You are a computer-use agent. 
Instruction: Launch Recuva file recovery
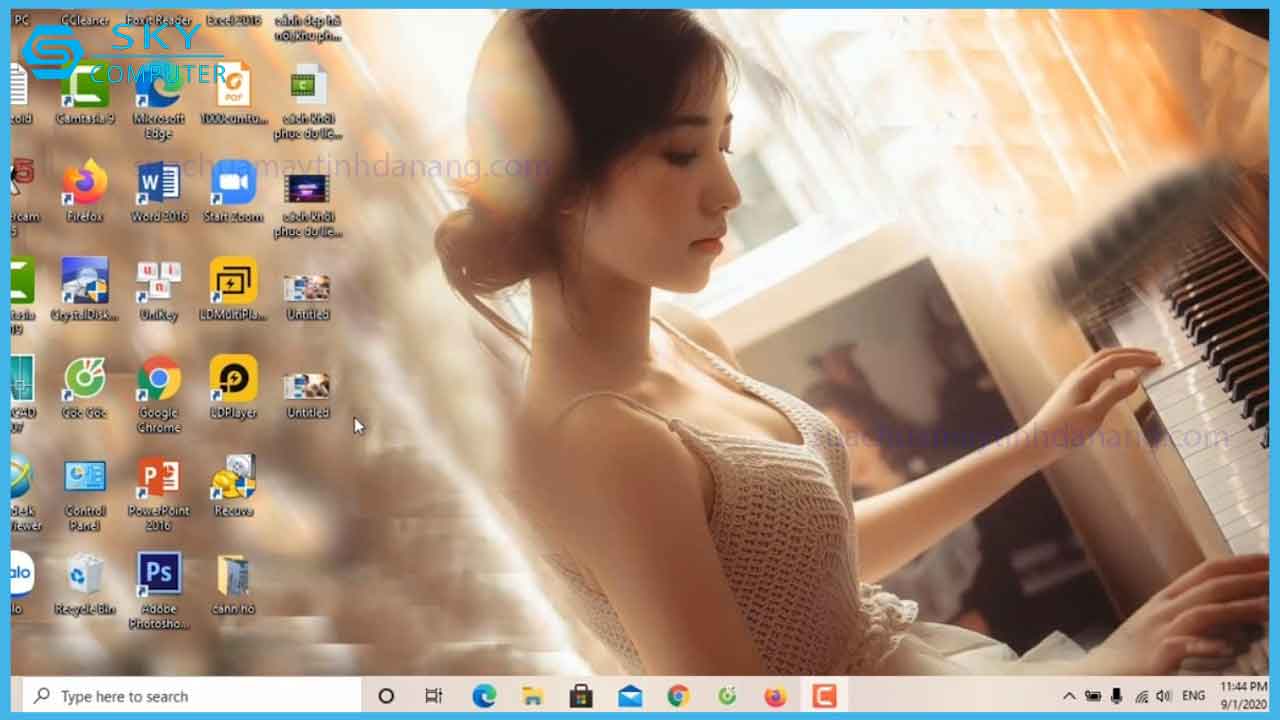tap(233, 480)
